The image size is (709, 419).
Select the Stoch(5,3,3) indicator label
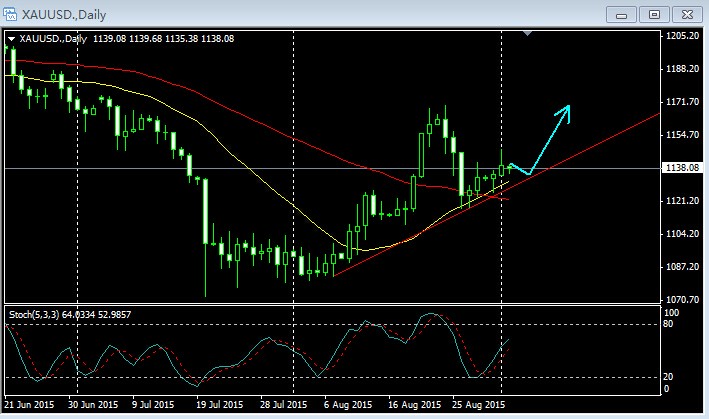[34, 315]
